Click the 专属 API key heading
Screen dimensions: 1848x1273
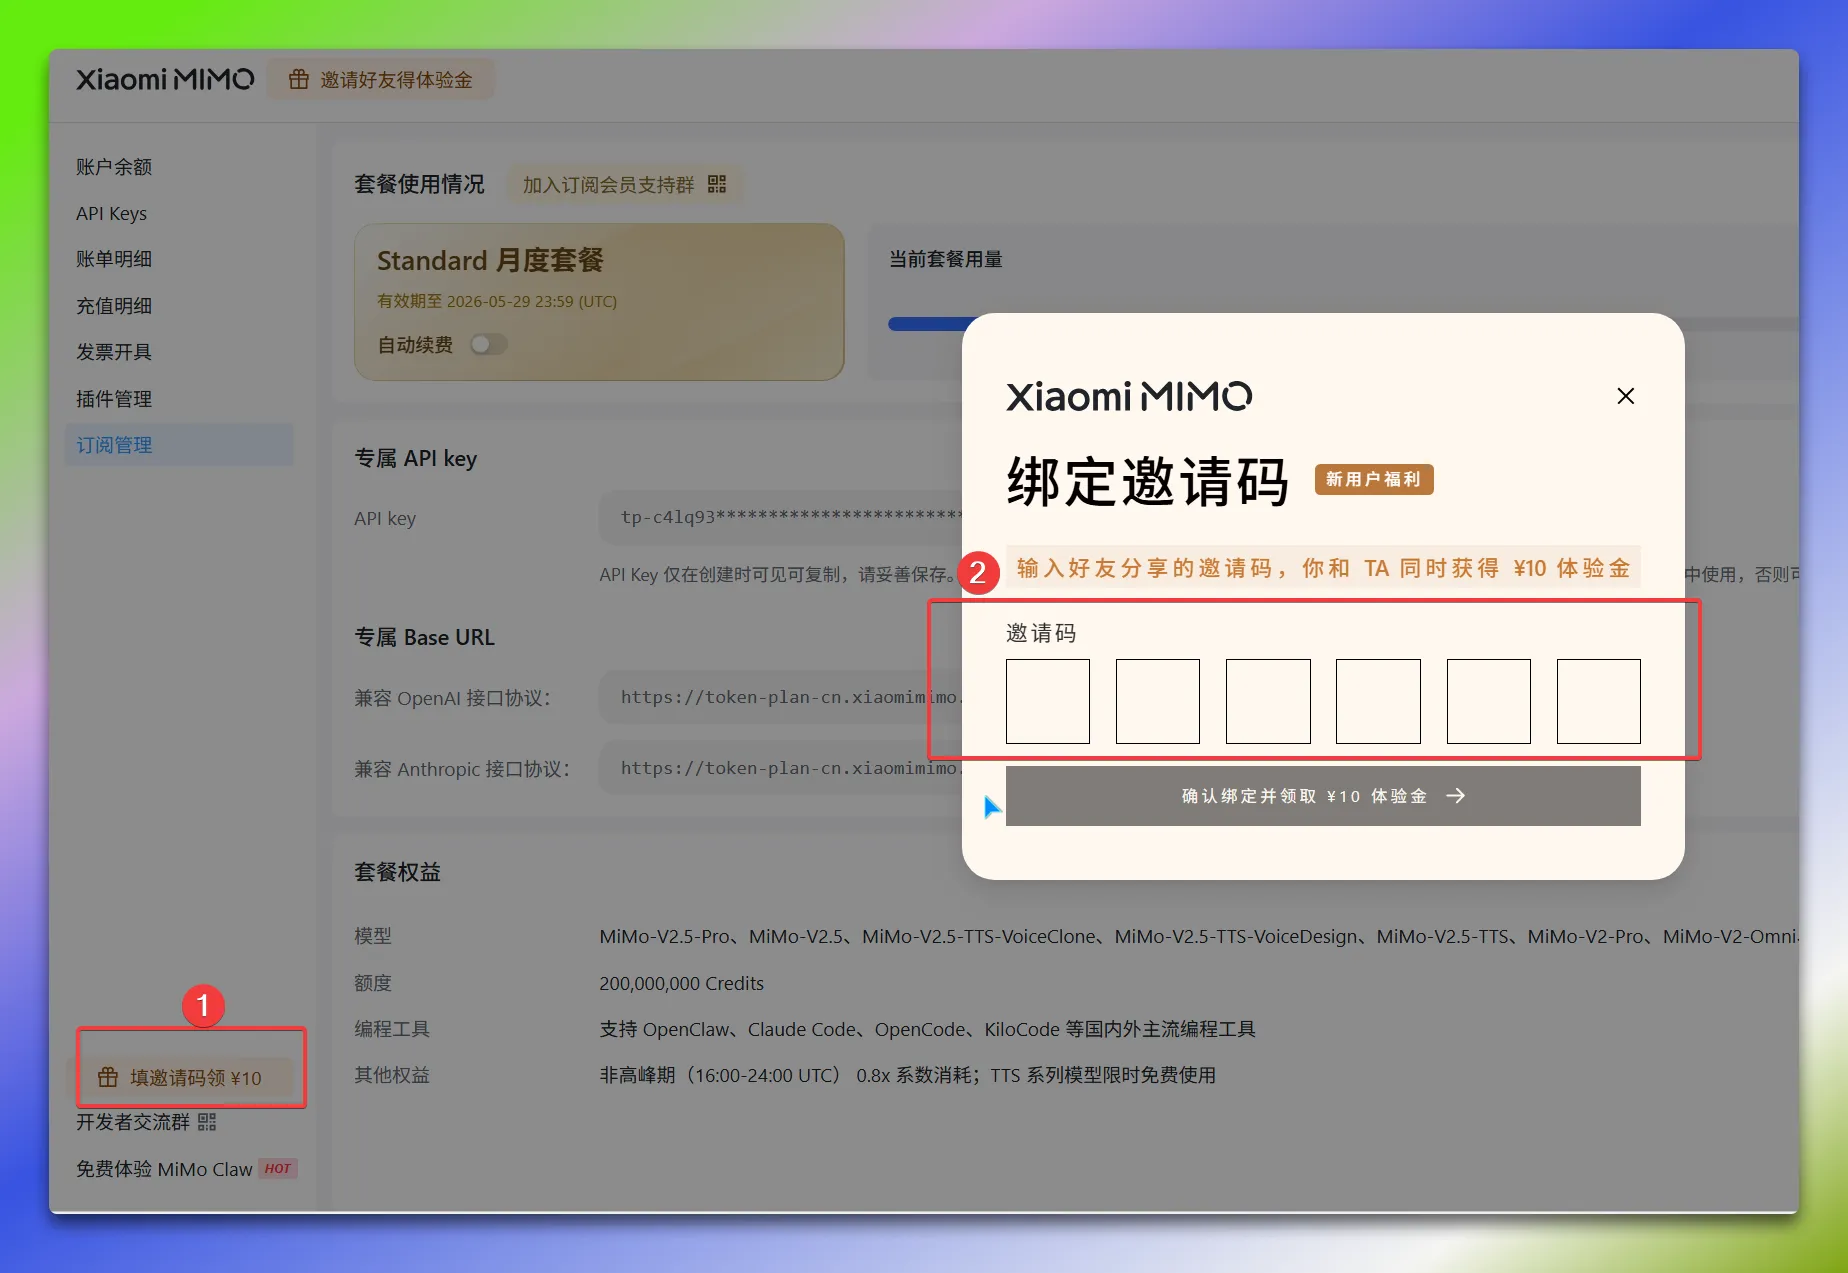pyautogui.click(x=415, y=458)
